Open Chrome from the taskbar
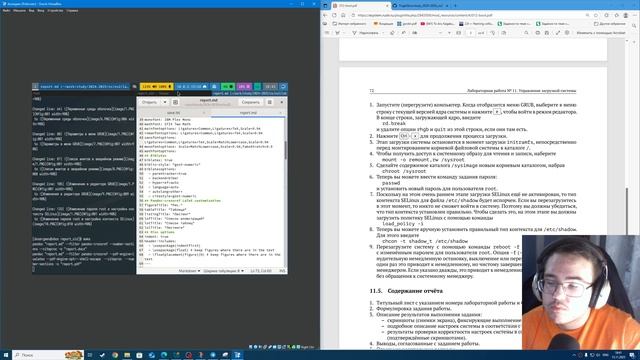 (115, 355)
